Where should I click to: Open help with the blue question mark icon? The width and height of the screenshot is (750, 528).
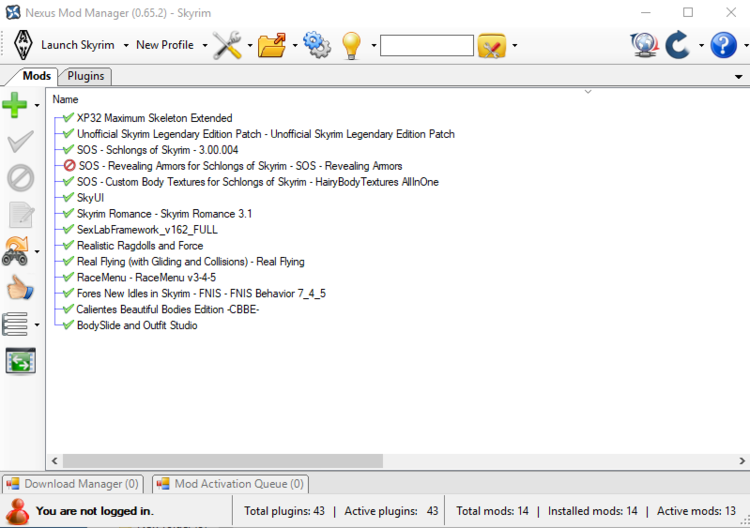coord(723,45)
